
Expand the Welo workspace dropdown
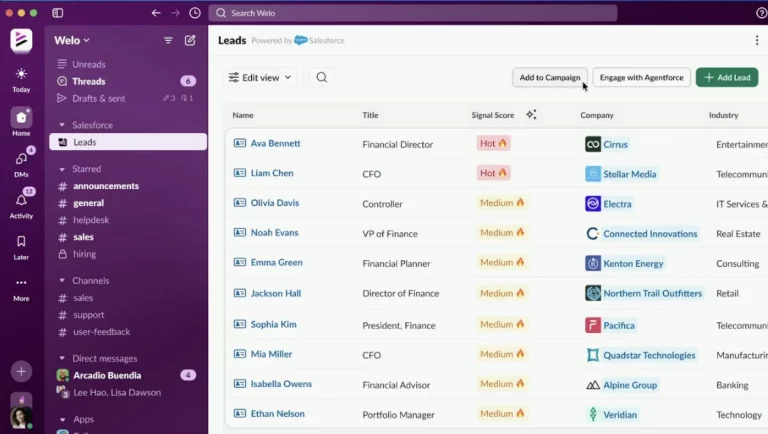click(x=72, y=40)
